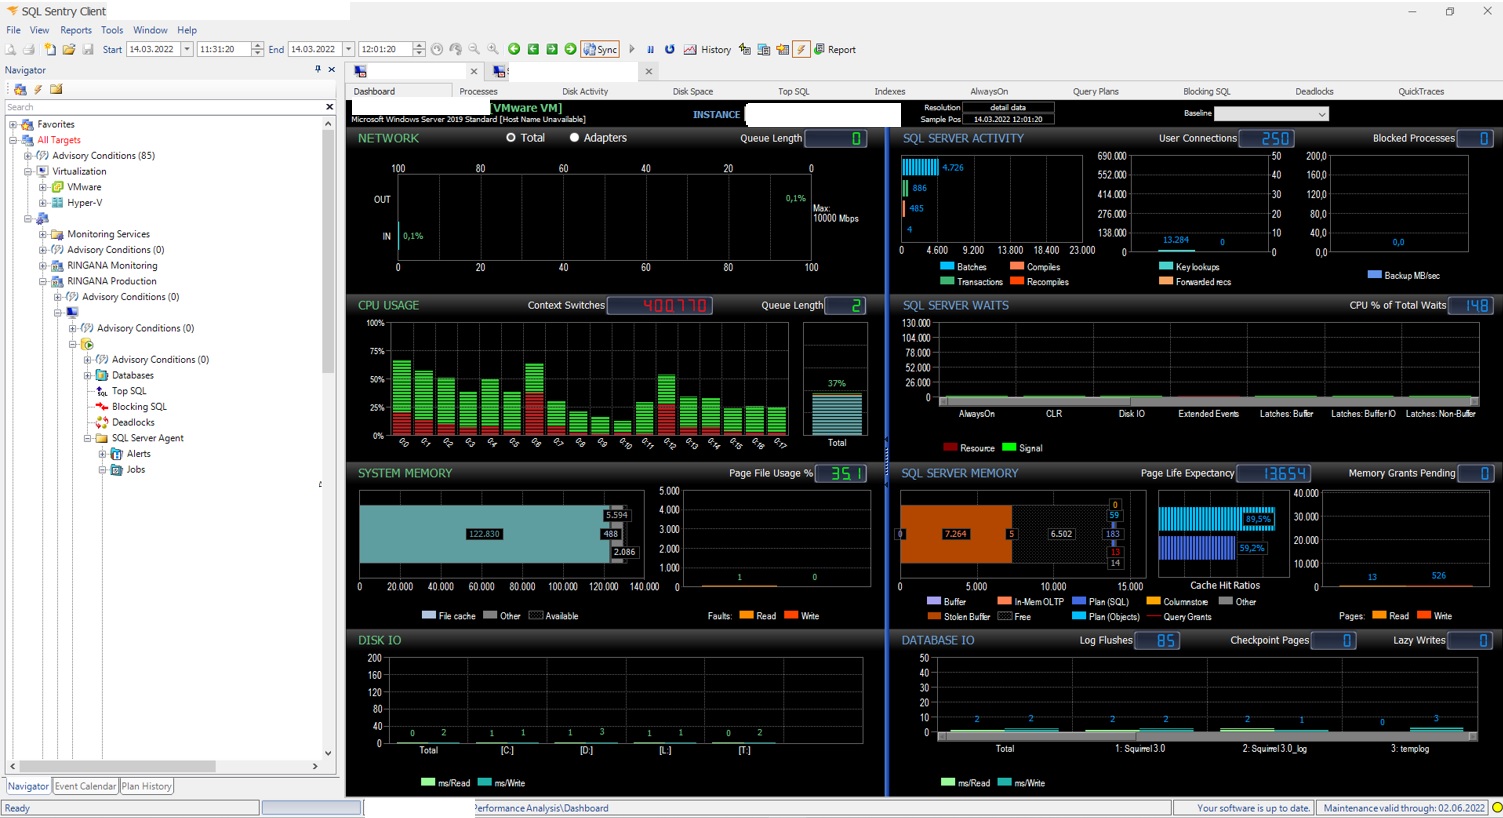Image resolution: width=1503 pixels, height=818 pixels.
Task: Expand the Databases tree node
Action: pyautogui.click(x=87, y=376)
